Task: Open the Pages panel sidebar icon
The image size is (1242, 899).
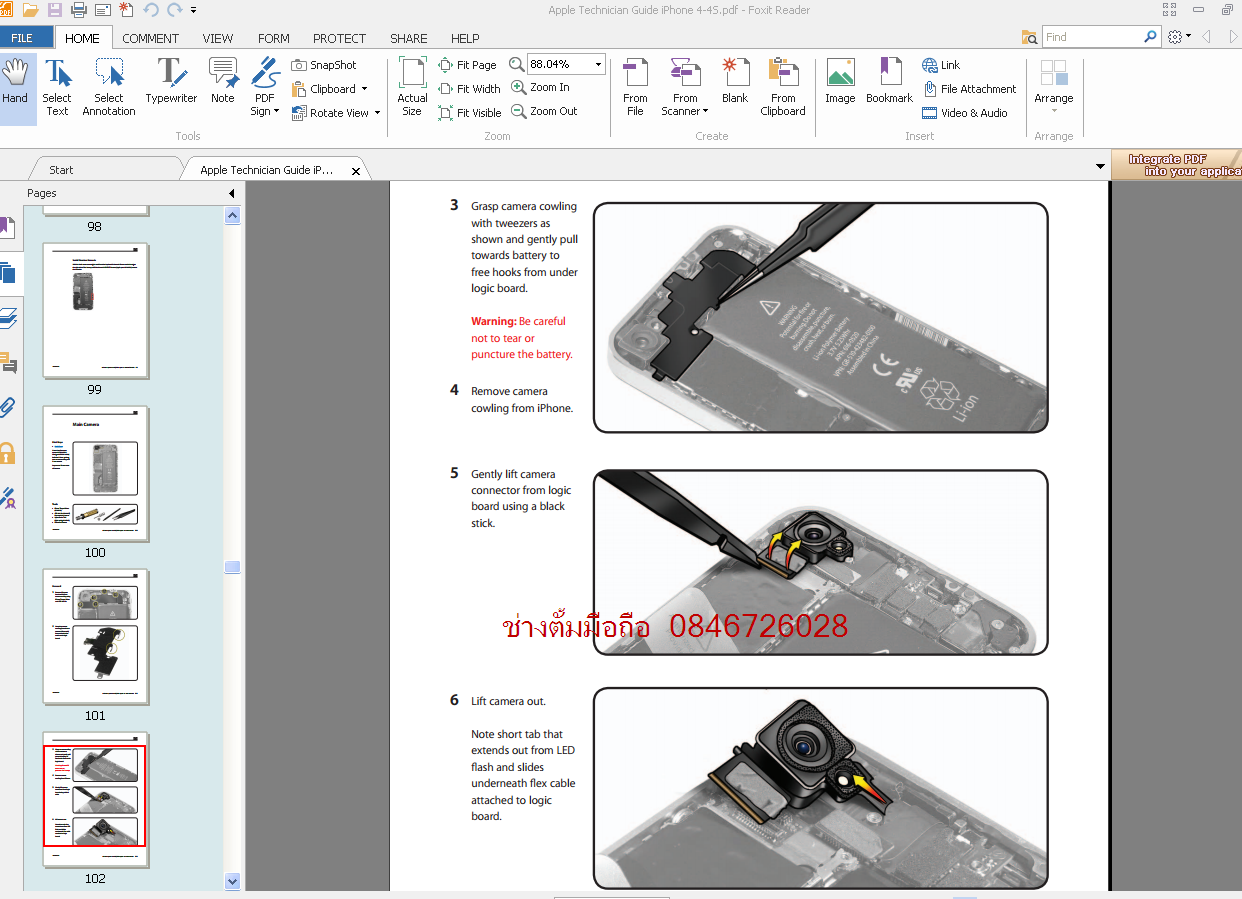Action: coord(8,273)
